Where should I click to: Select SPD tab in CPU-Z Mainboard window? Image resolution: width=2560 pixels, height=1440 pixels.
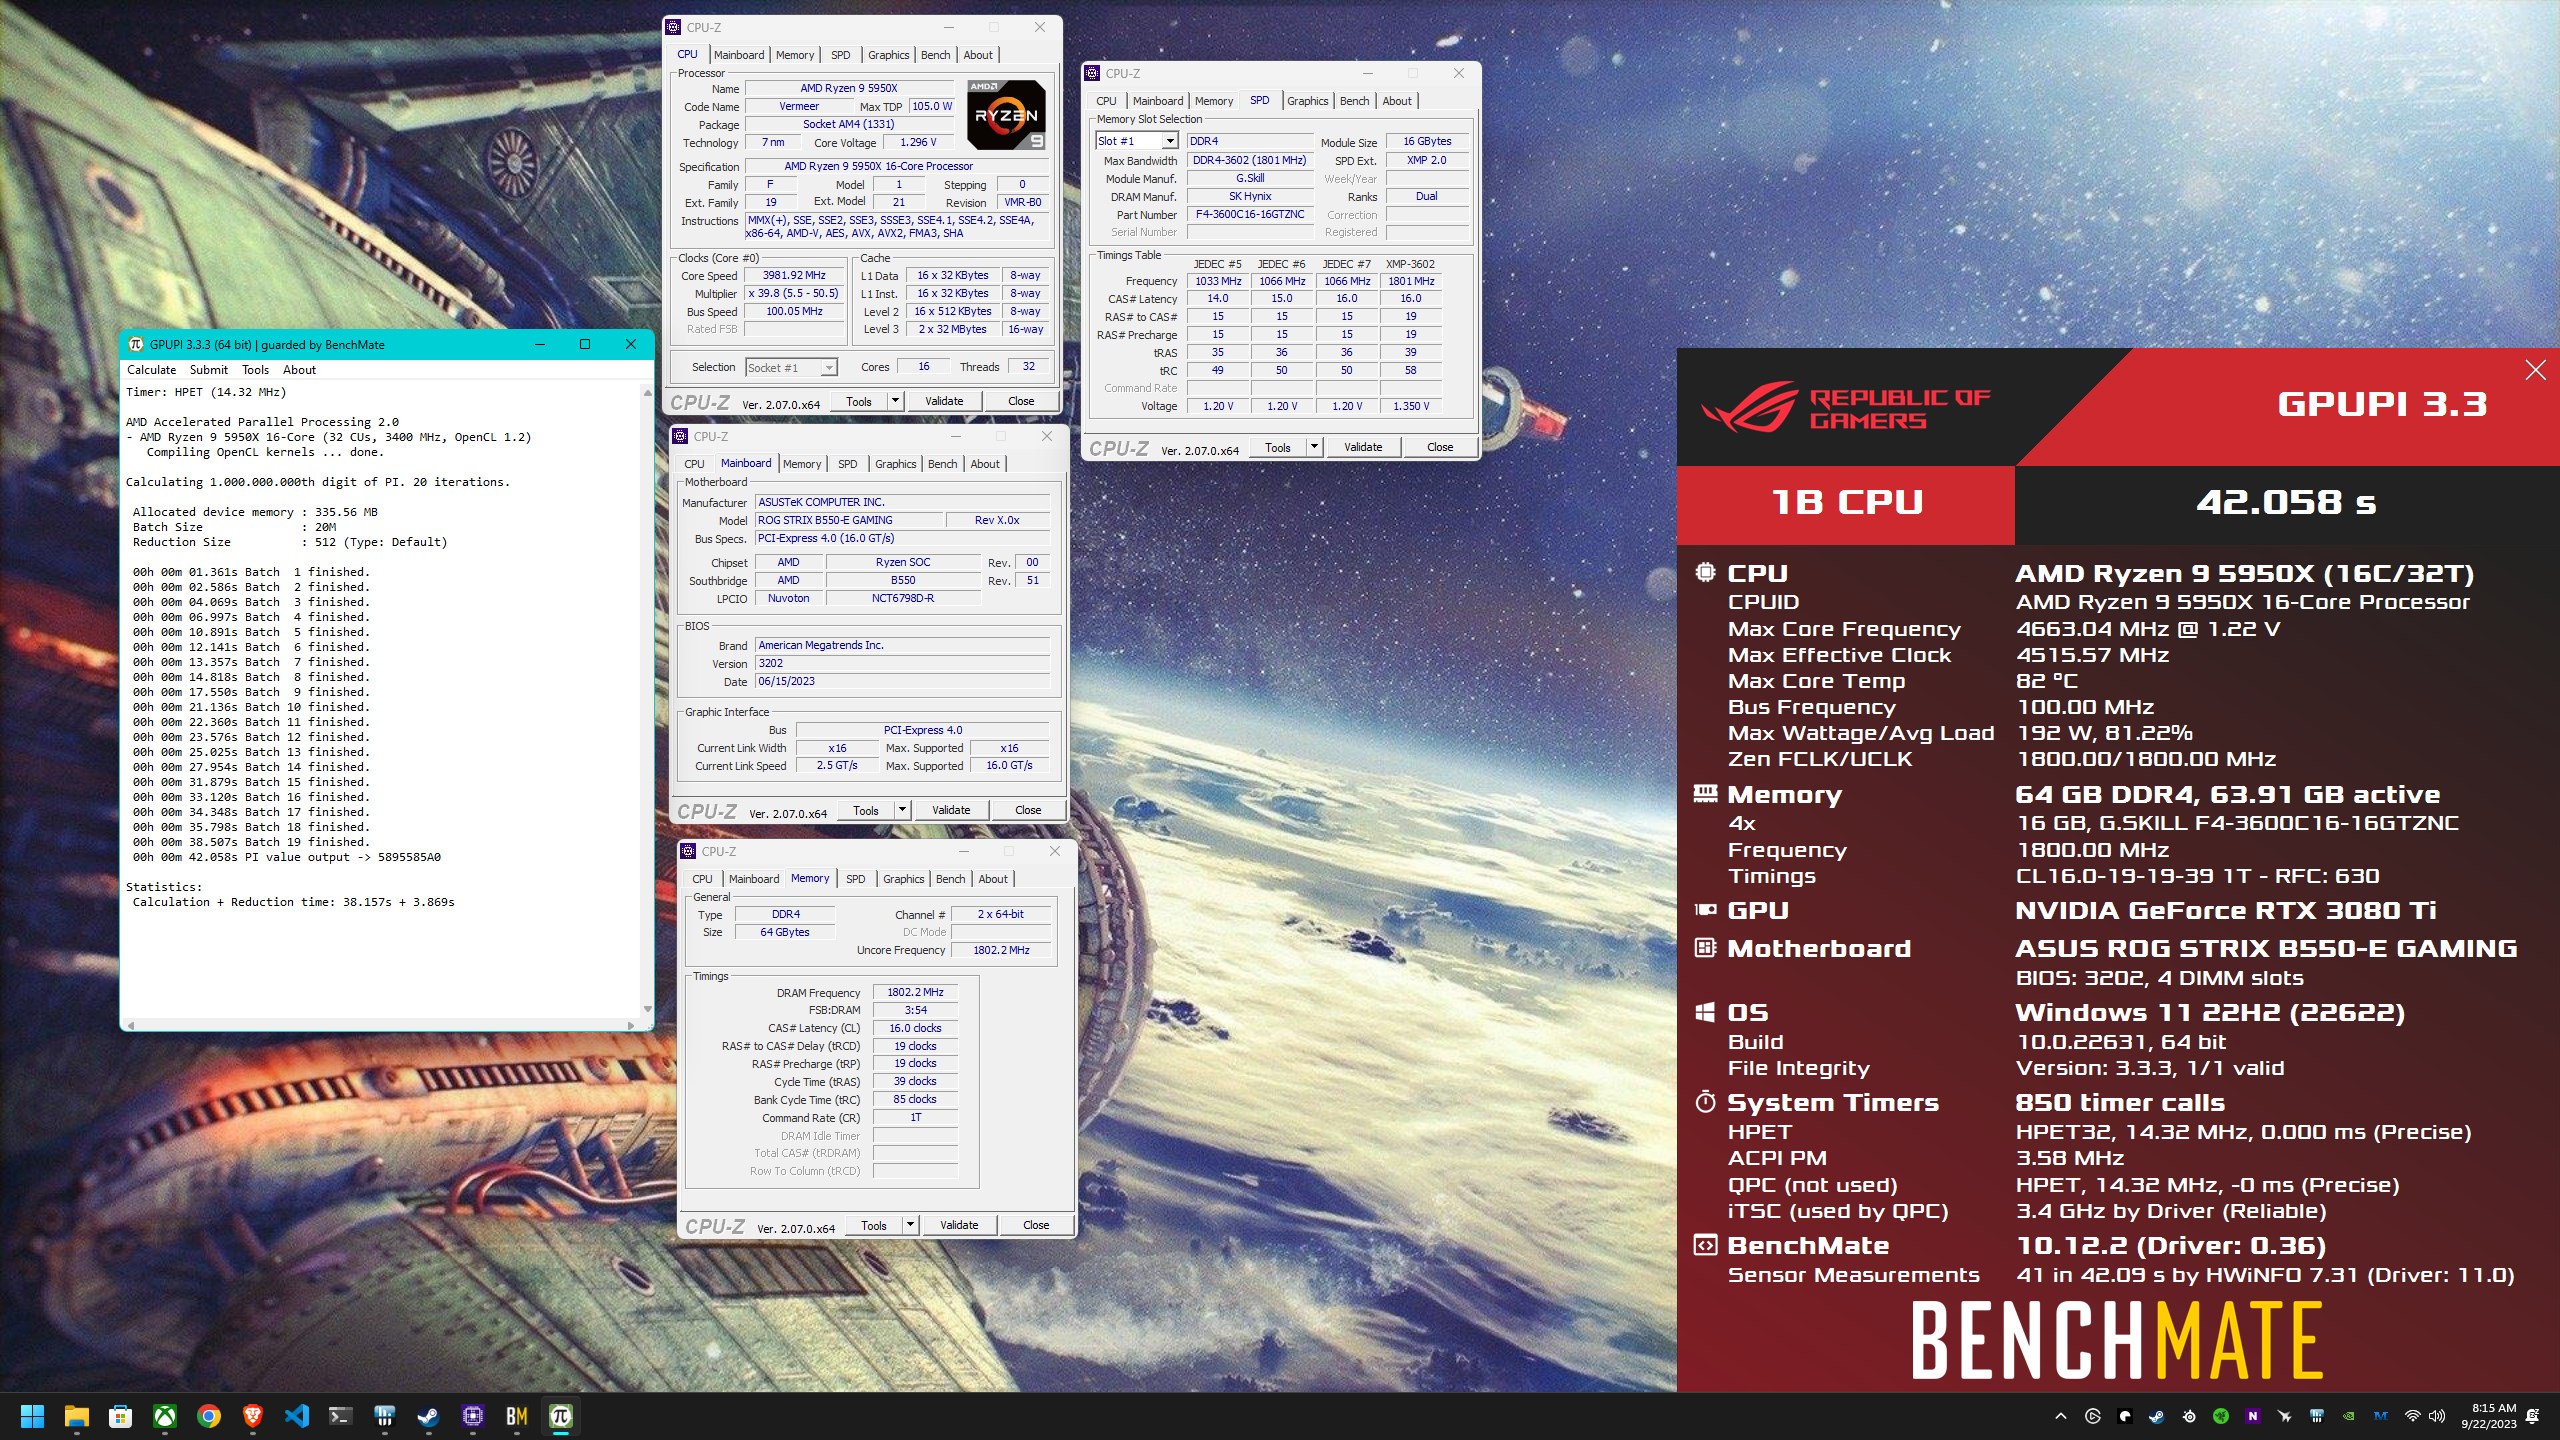(x=848, y=464)
